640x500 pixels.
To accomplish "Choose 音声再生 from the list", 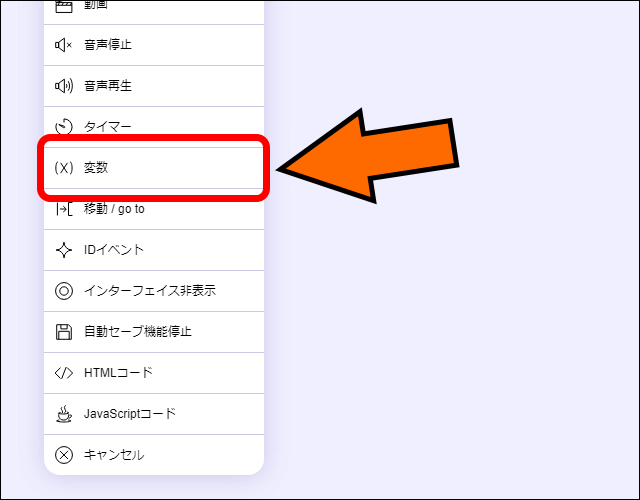I will 154,86.
